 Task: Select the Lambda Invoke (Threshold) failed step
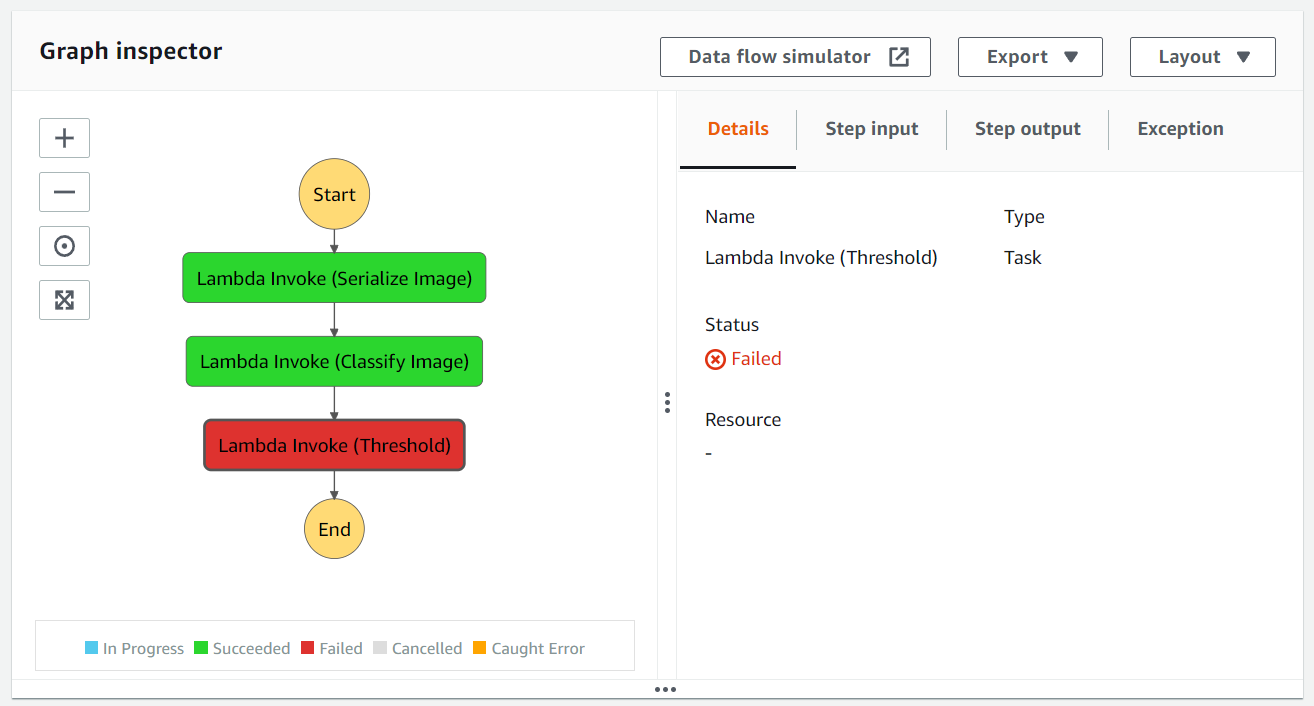[334, 444]
